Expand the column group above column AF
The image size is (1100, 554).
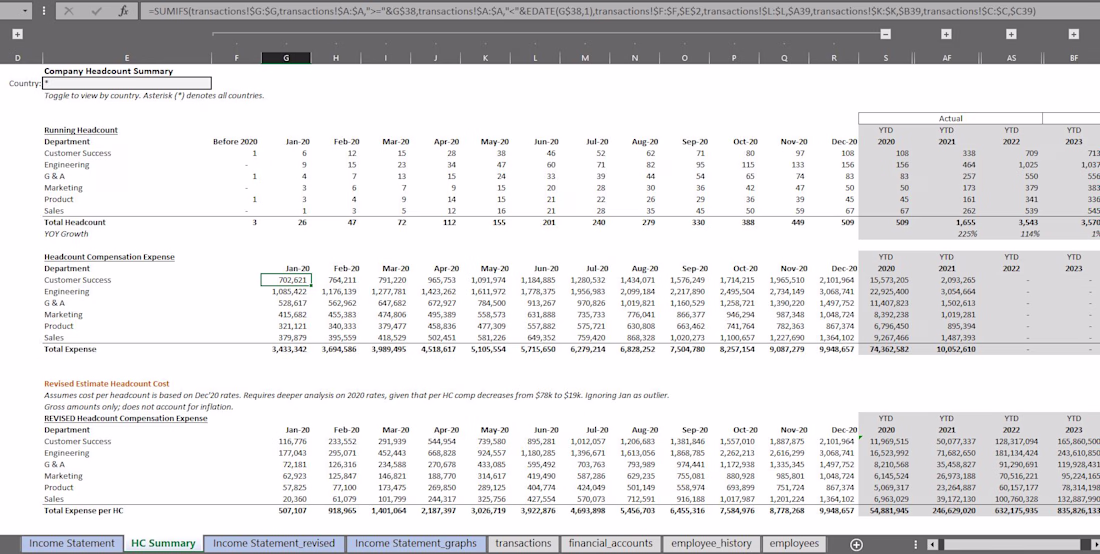[946, 34]
